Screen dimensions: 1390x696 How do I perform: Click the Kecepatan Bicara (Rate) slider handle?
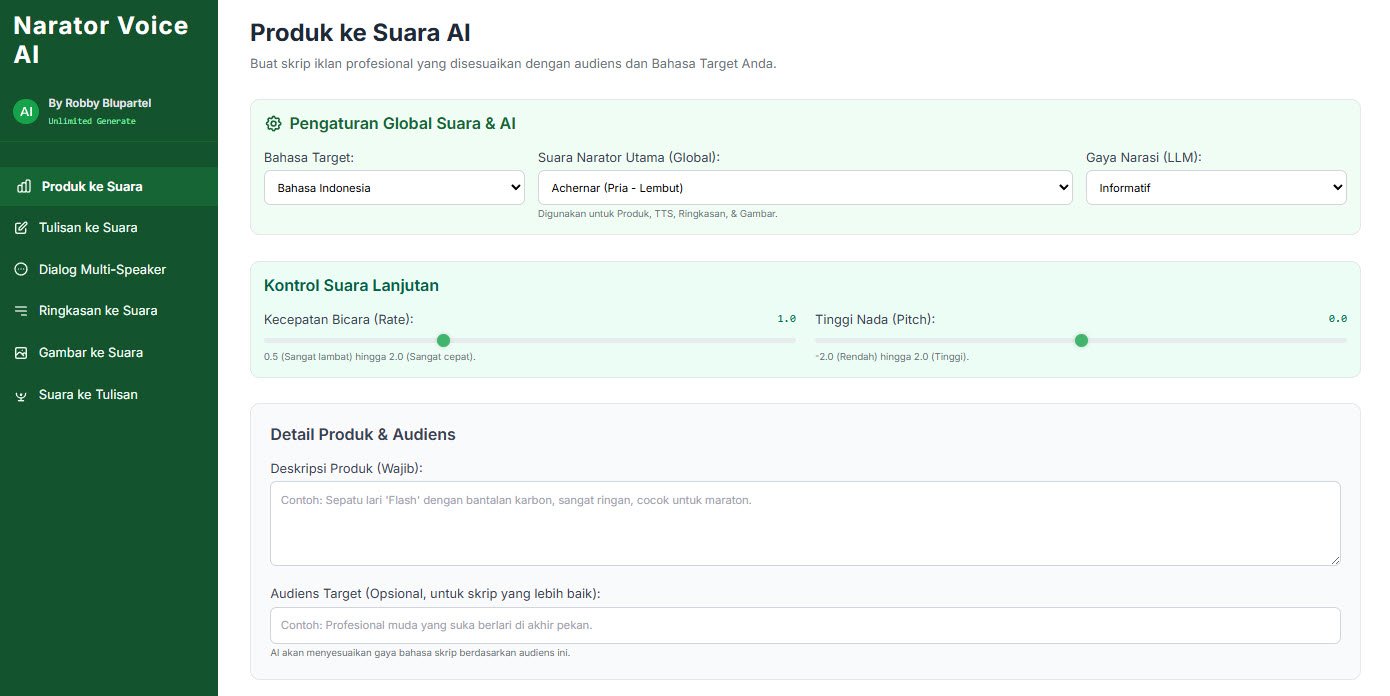tap(443, 340)
